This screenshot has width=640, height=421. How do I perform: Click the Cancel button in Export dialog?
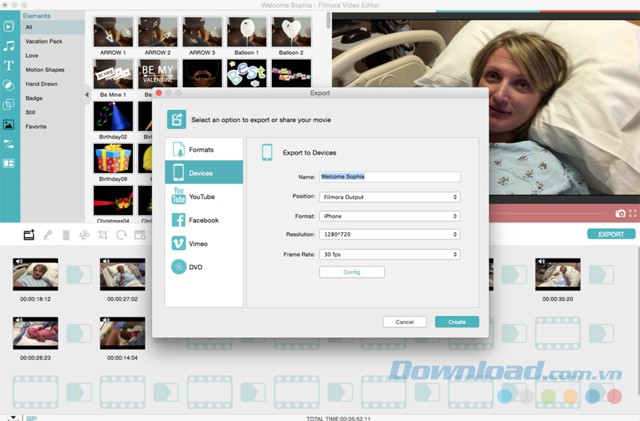pyautogui.click(x=404, y=322)
